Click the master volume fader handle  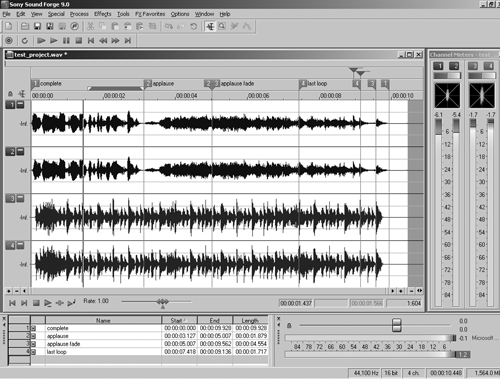click(396, 325)
